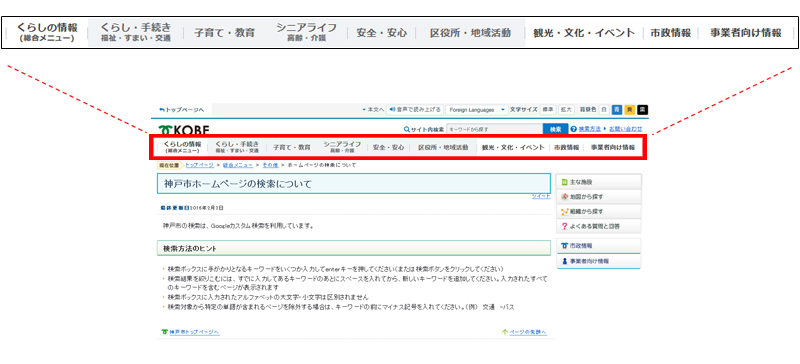Click ページの先頭へ to return to the top
Viewport: 800px width, 364px height.
click(x=524, y=332)
